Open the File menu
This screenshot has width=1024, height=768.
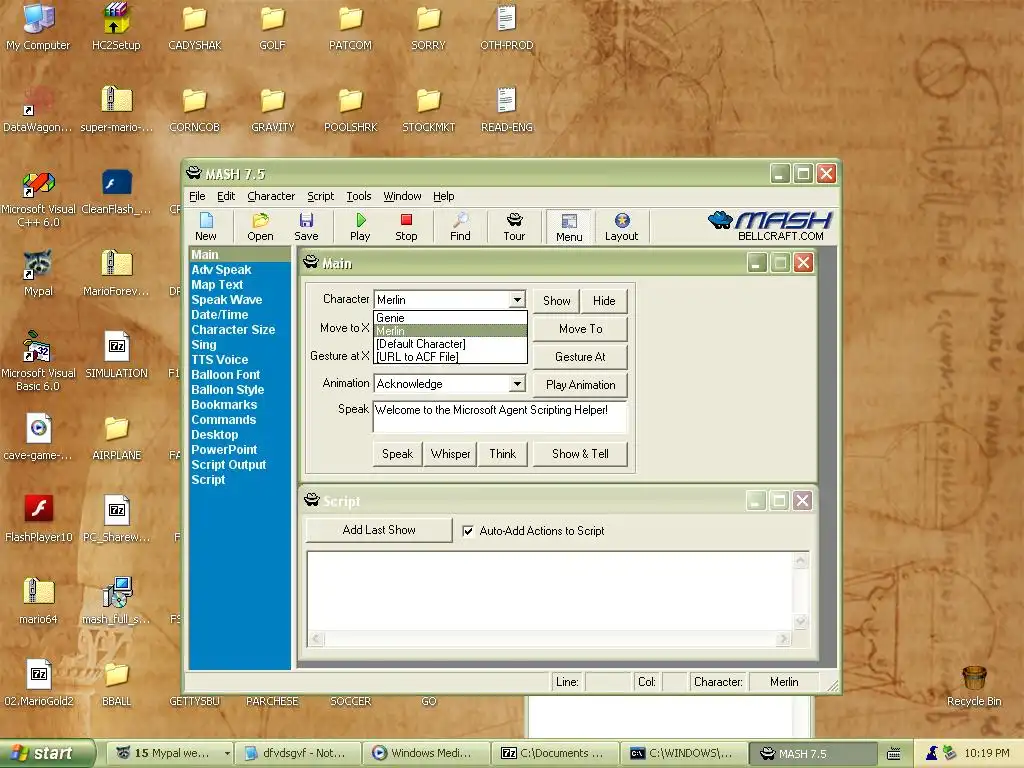(x=197, y=196)
